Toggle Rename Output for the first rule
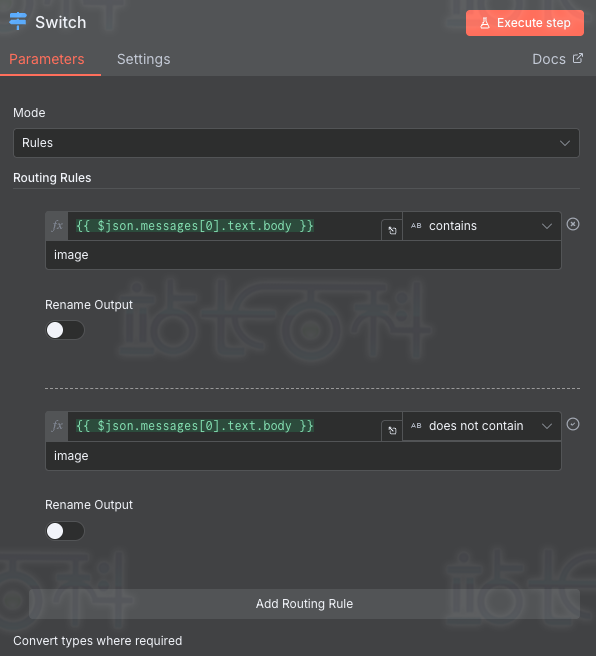Screen dimensions: 596x656 click(x=65, y=330)
